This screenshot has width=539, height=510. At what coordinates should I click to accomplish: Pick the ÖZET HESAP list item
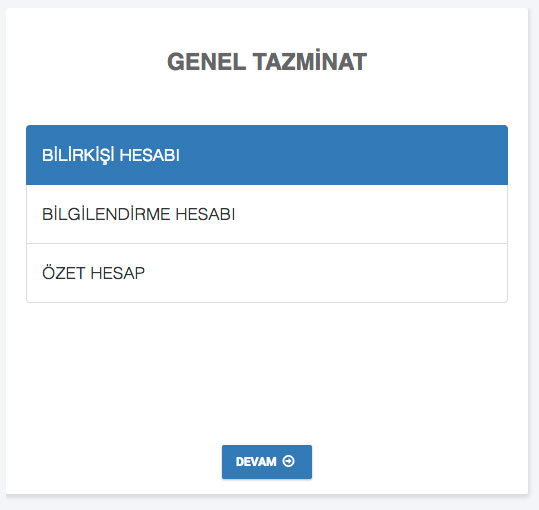(267, 273)
